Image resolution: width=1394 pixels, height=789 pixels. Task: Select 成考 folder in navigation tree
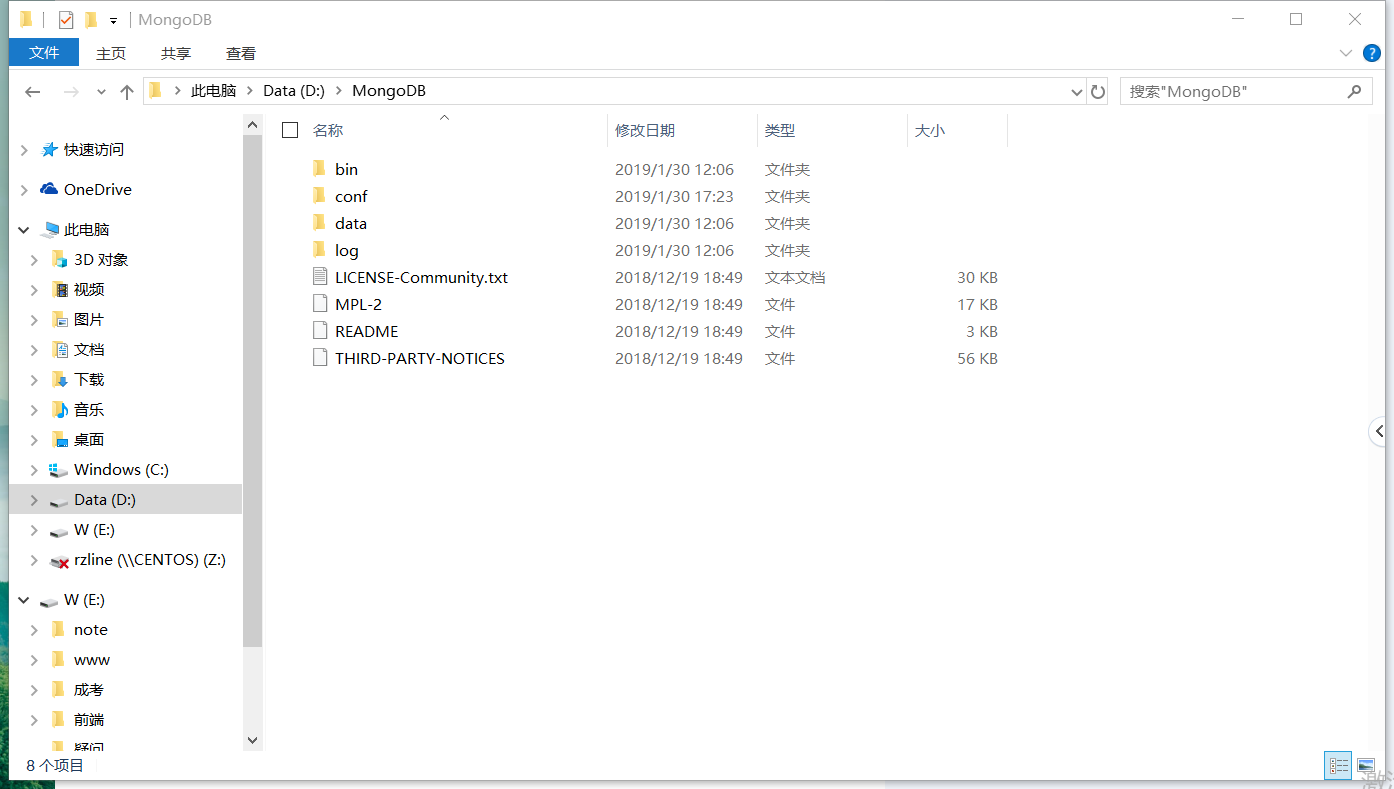[89, 690]
